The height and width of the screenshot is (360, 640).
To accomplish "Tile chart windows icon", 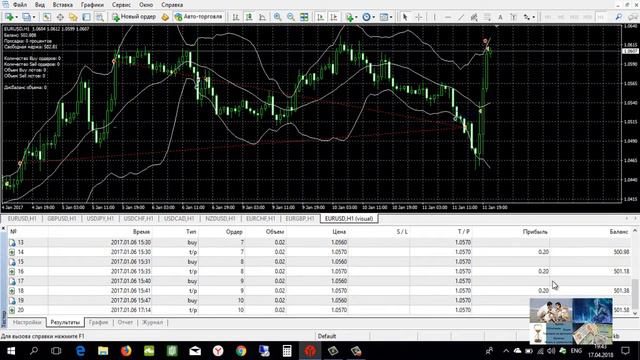I will tap(304, 17).
